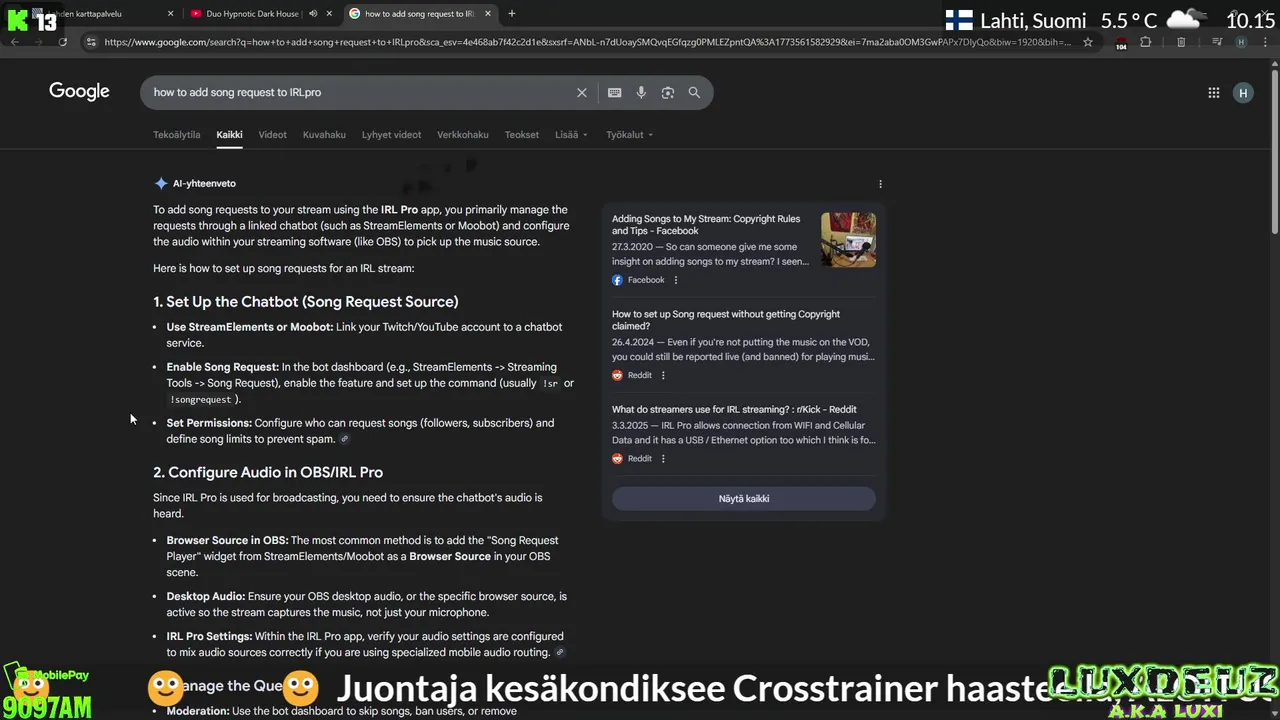Open source link icon after IRL Pro Settings

click(x=560, y=652)
